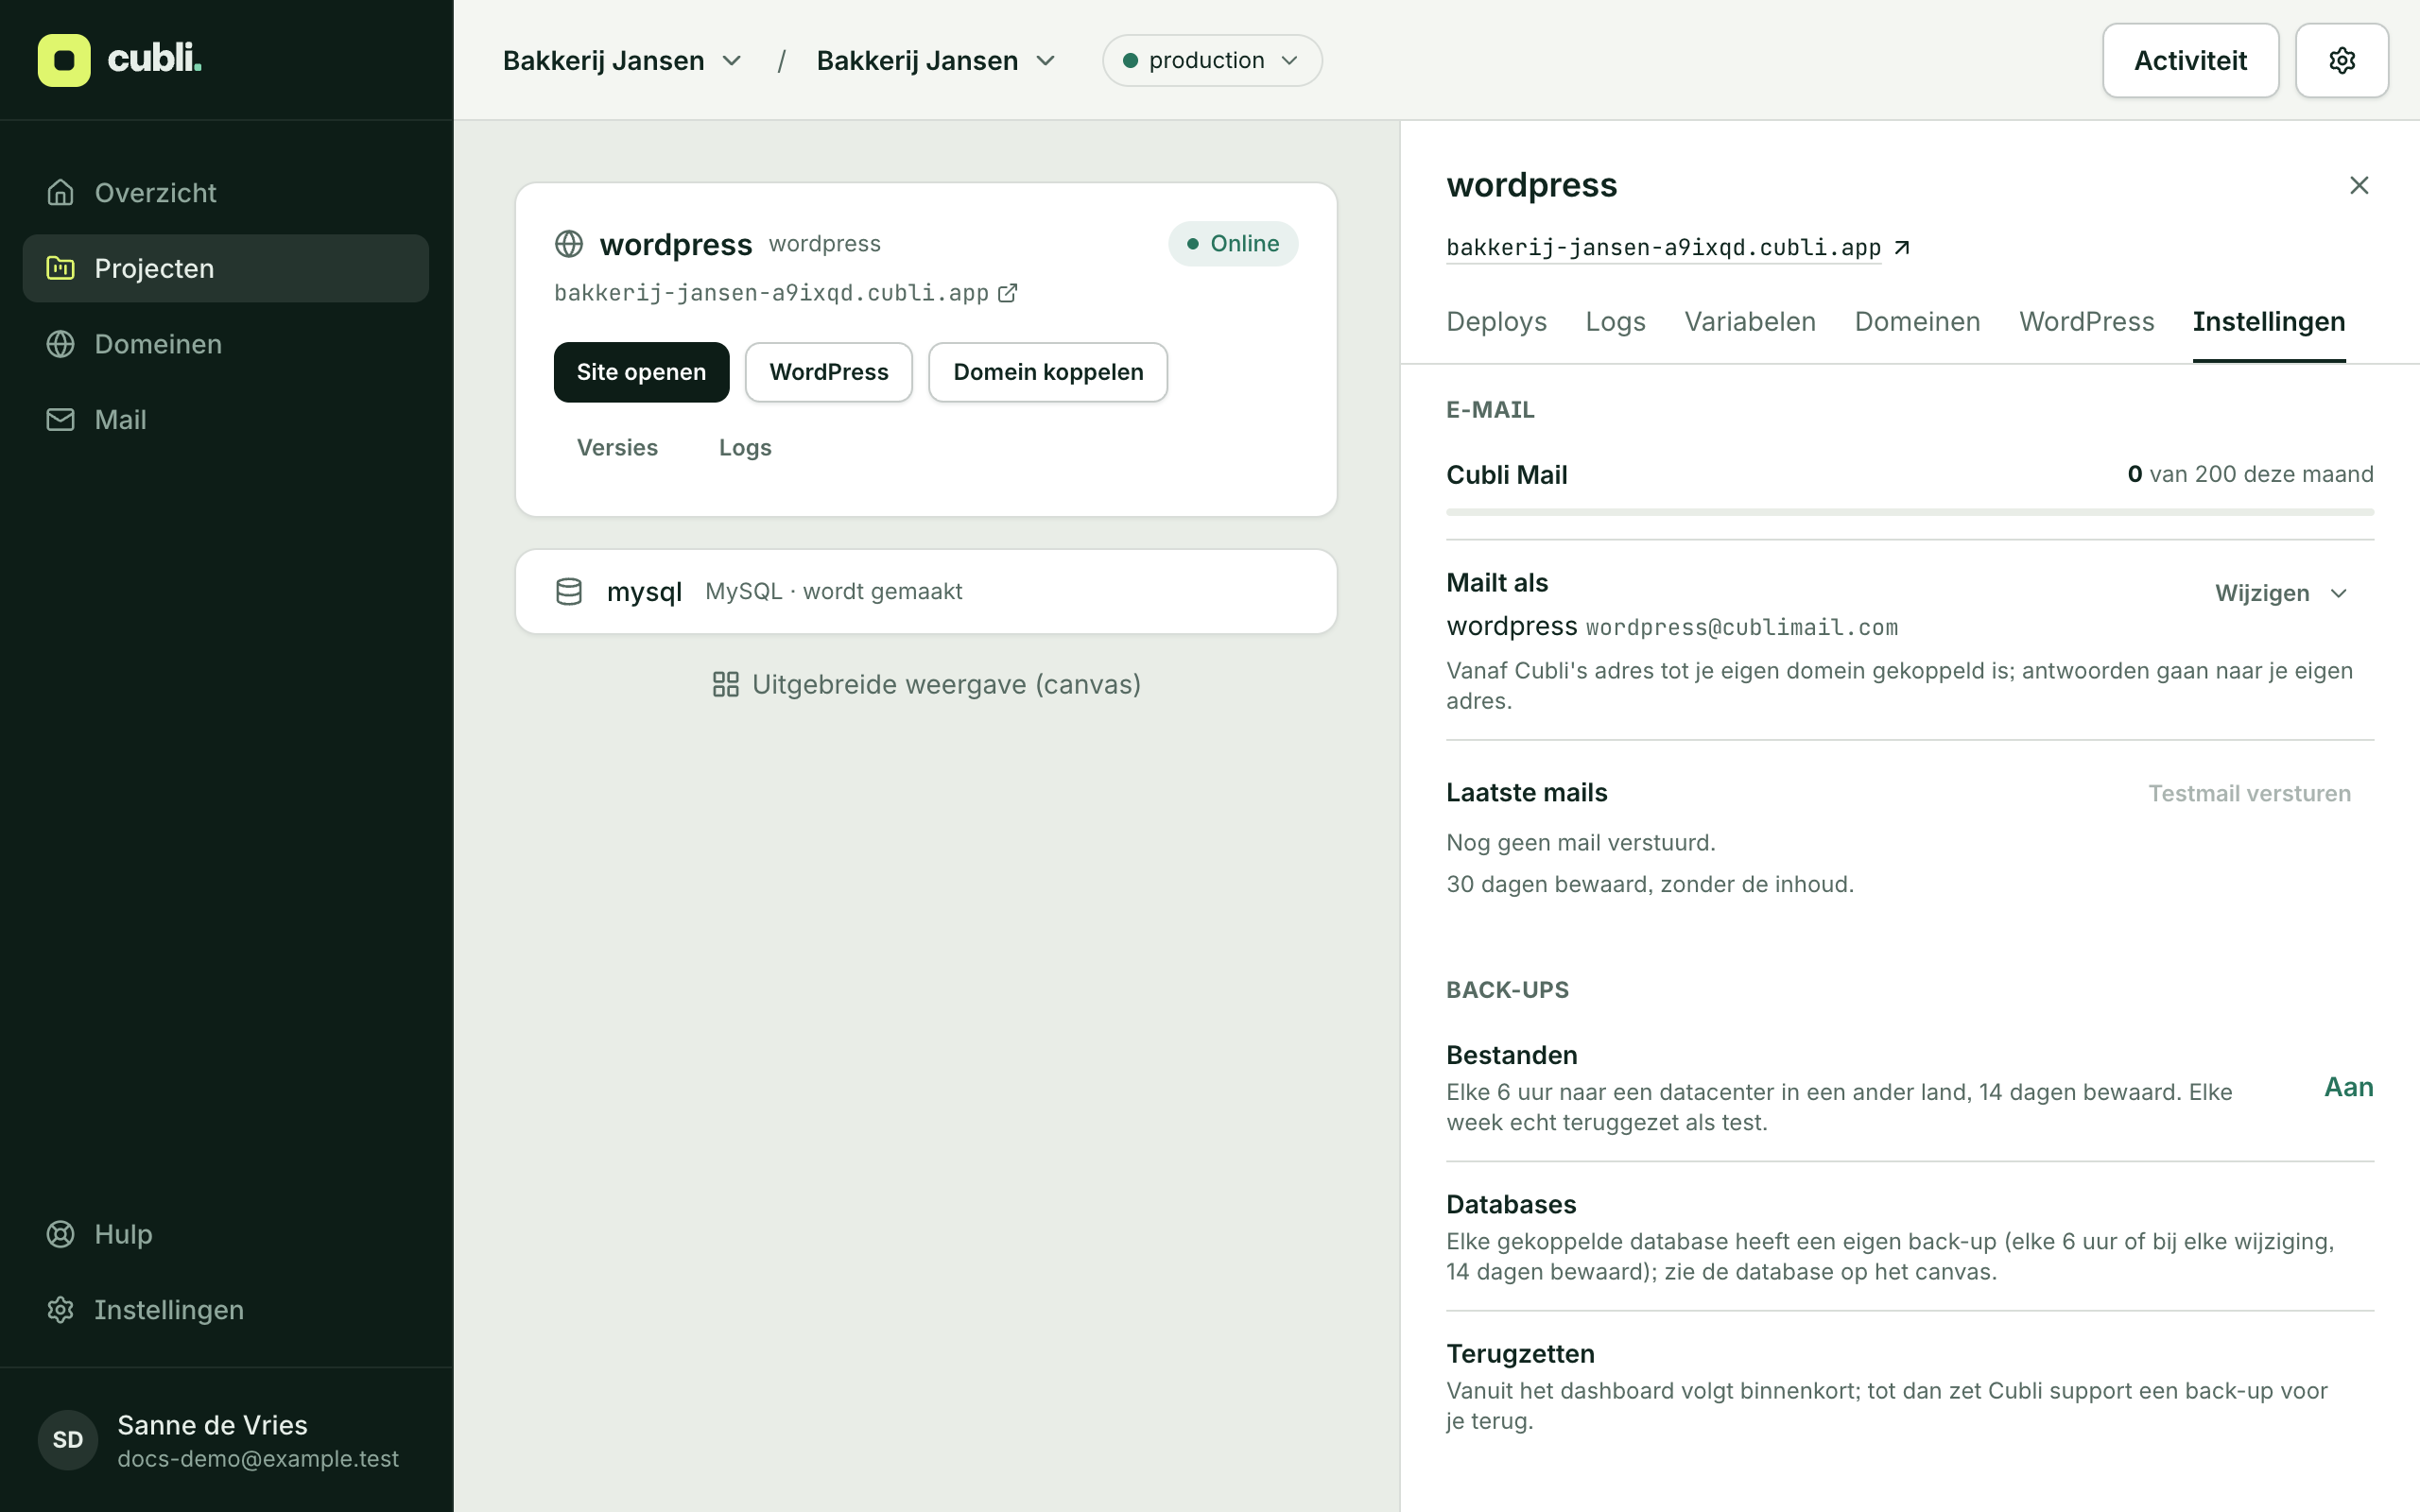Click the Online status badge
The width and height of the screenshot is (2420, 1512).
click(x=1232, y=244)
